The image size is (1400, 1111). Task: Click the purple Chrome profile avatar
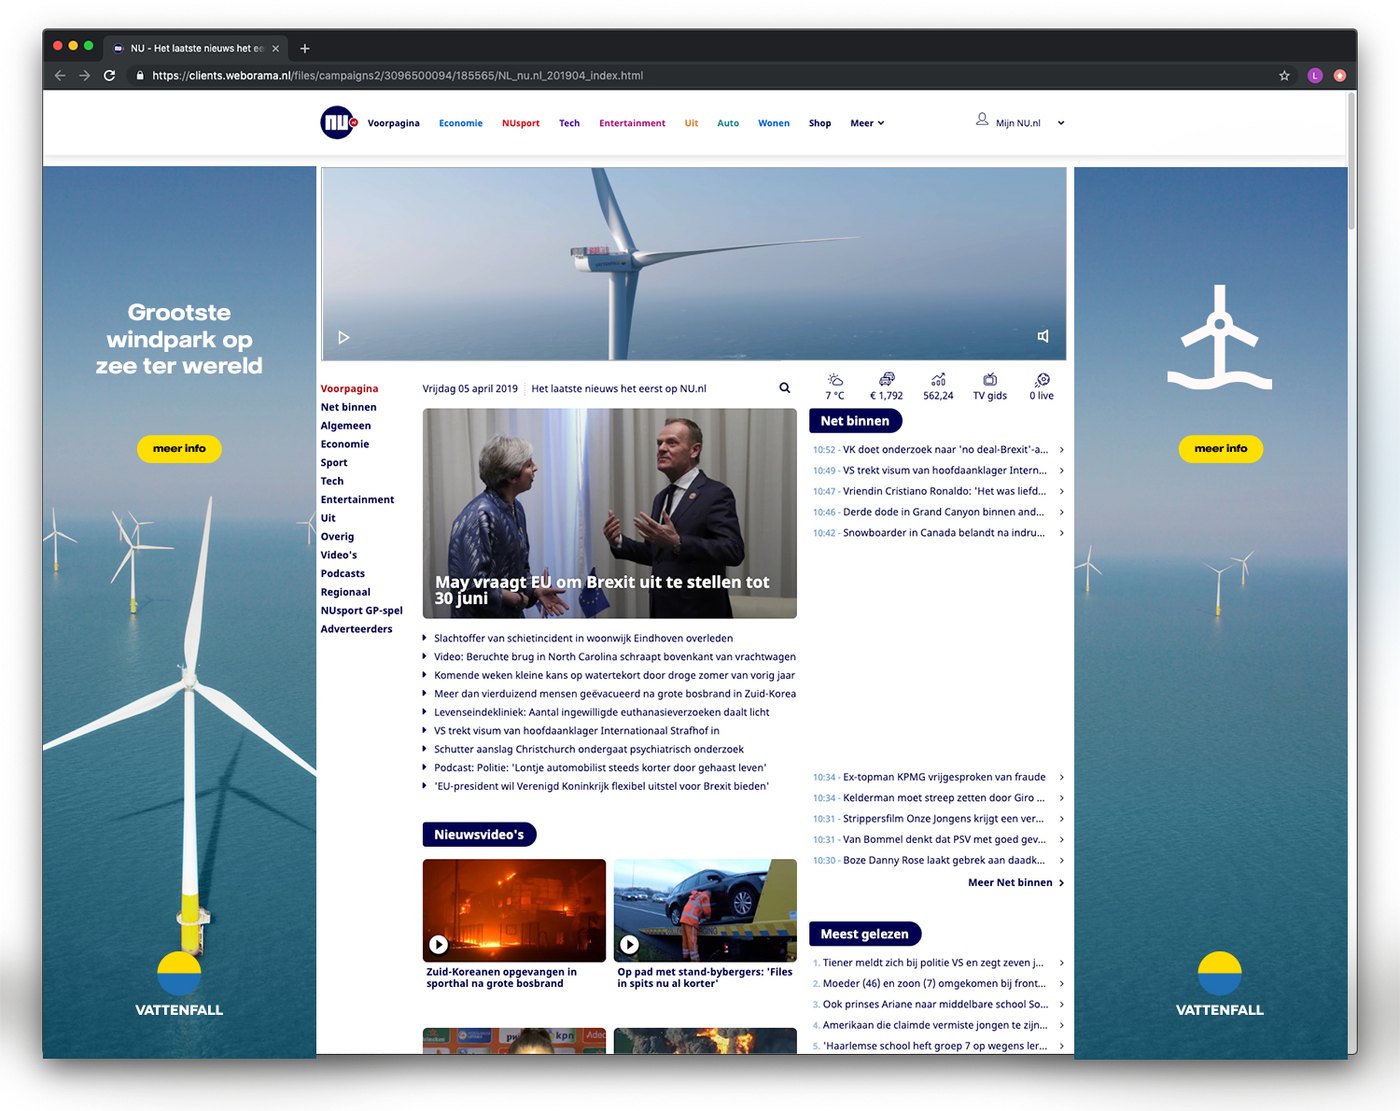(1315, 75)
